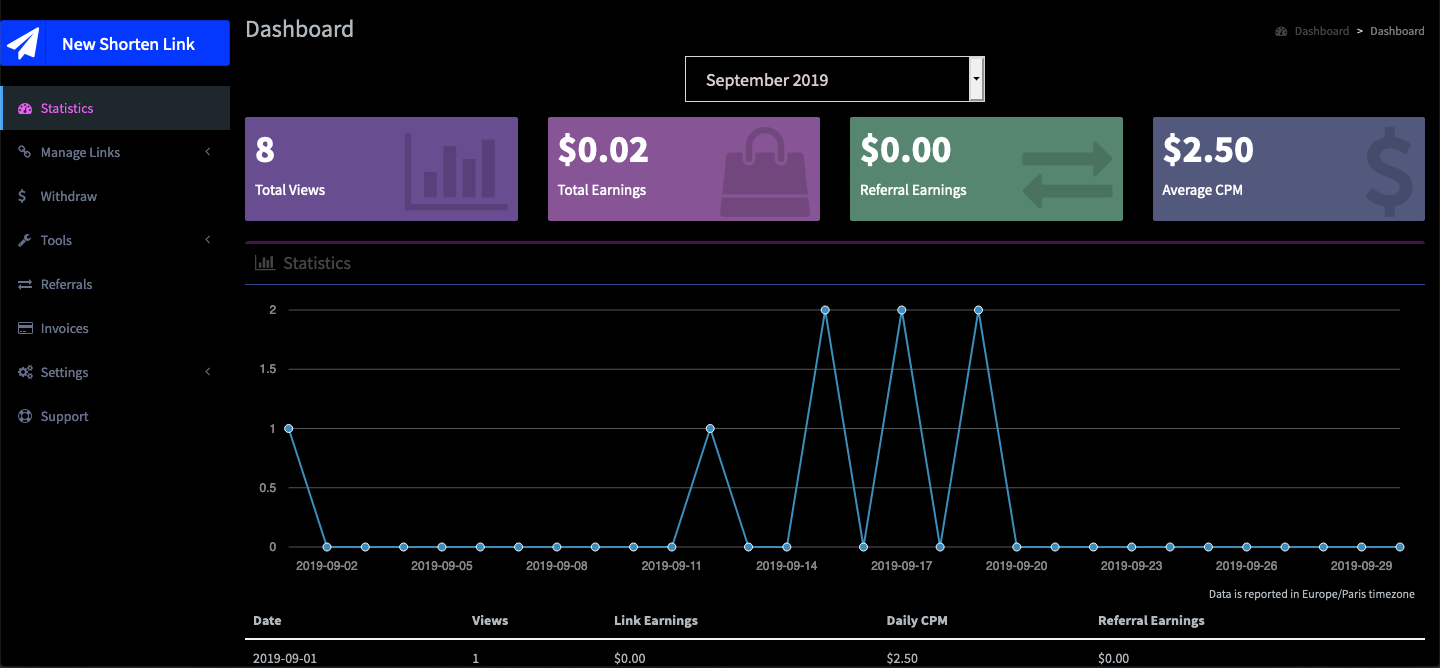Select the Average CPM stat card
1440x668 pixels.
coord(1288,169)
